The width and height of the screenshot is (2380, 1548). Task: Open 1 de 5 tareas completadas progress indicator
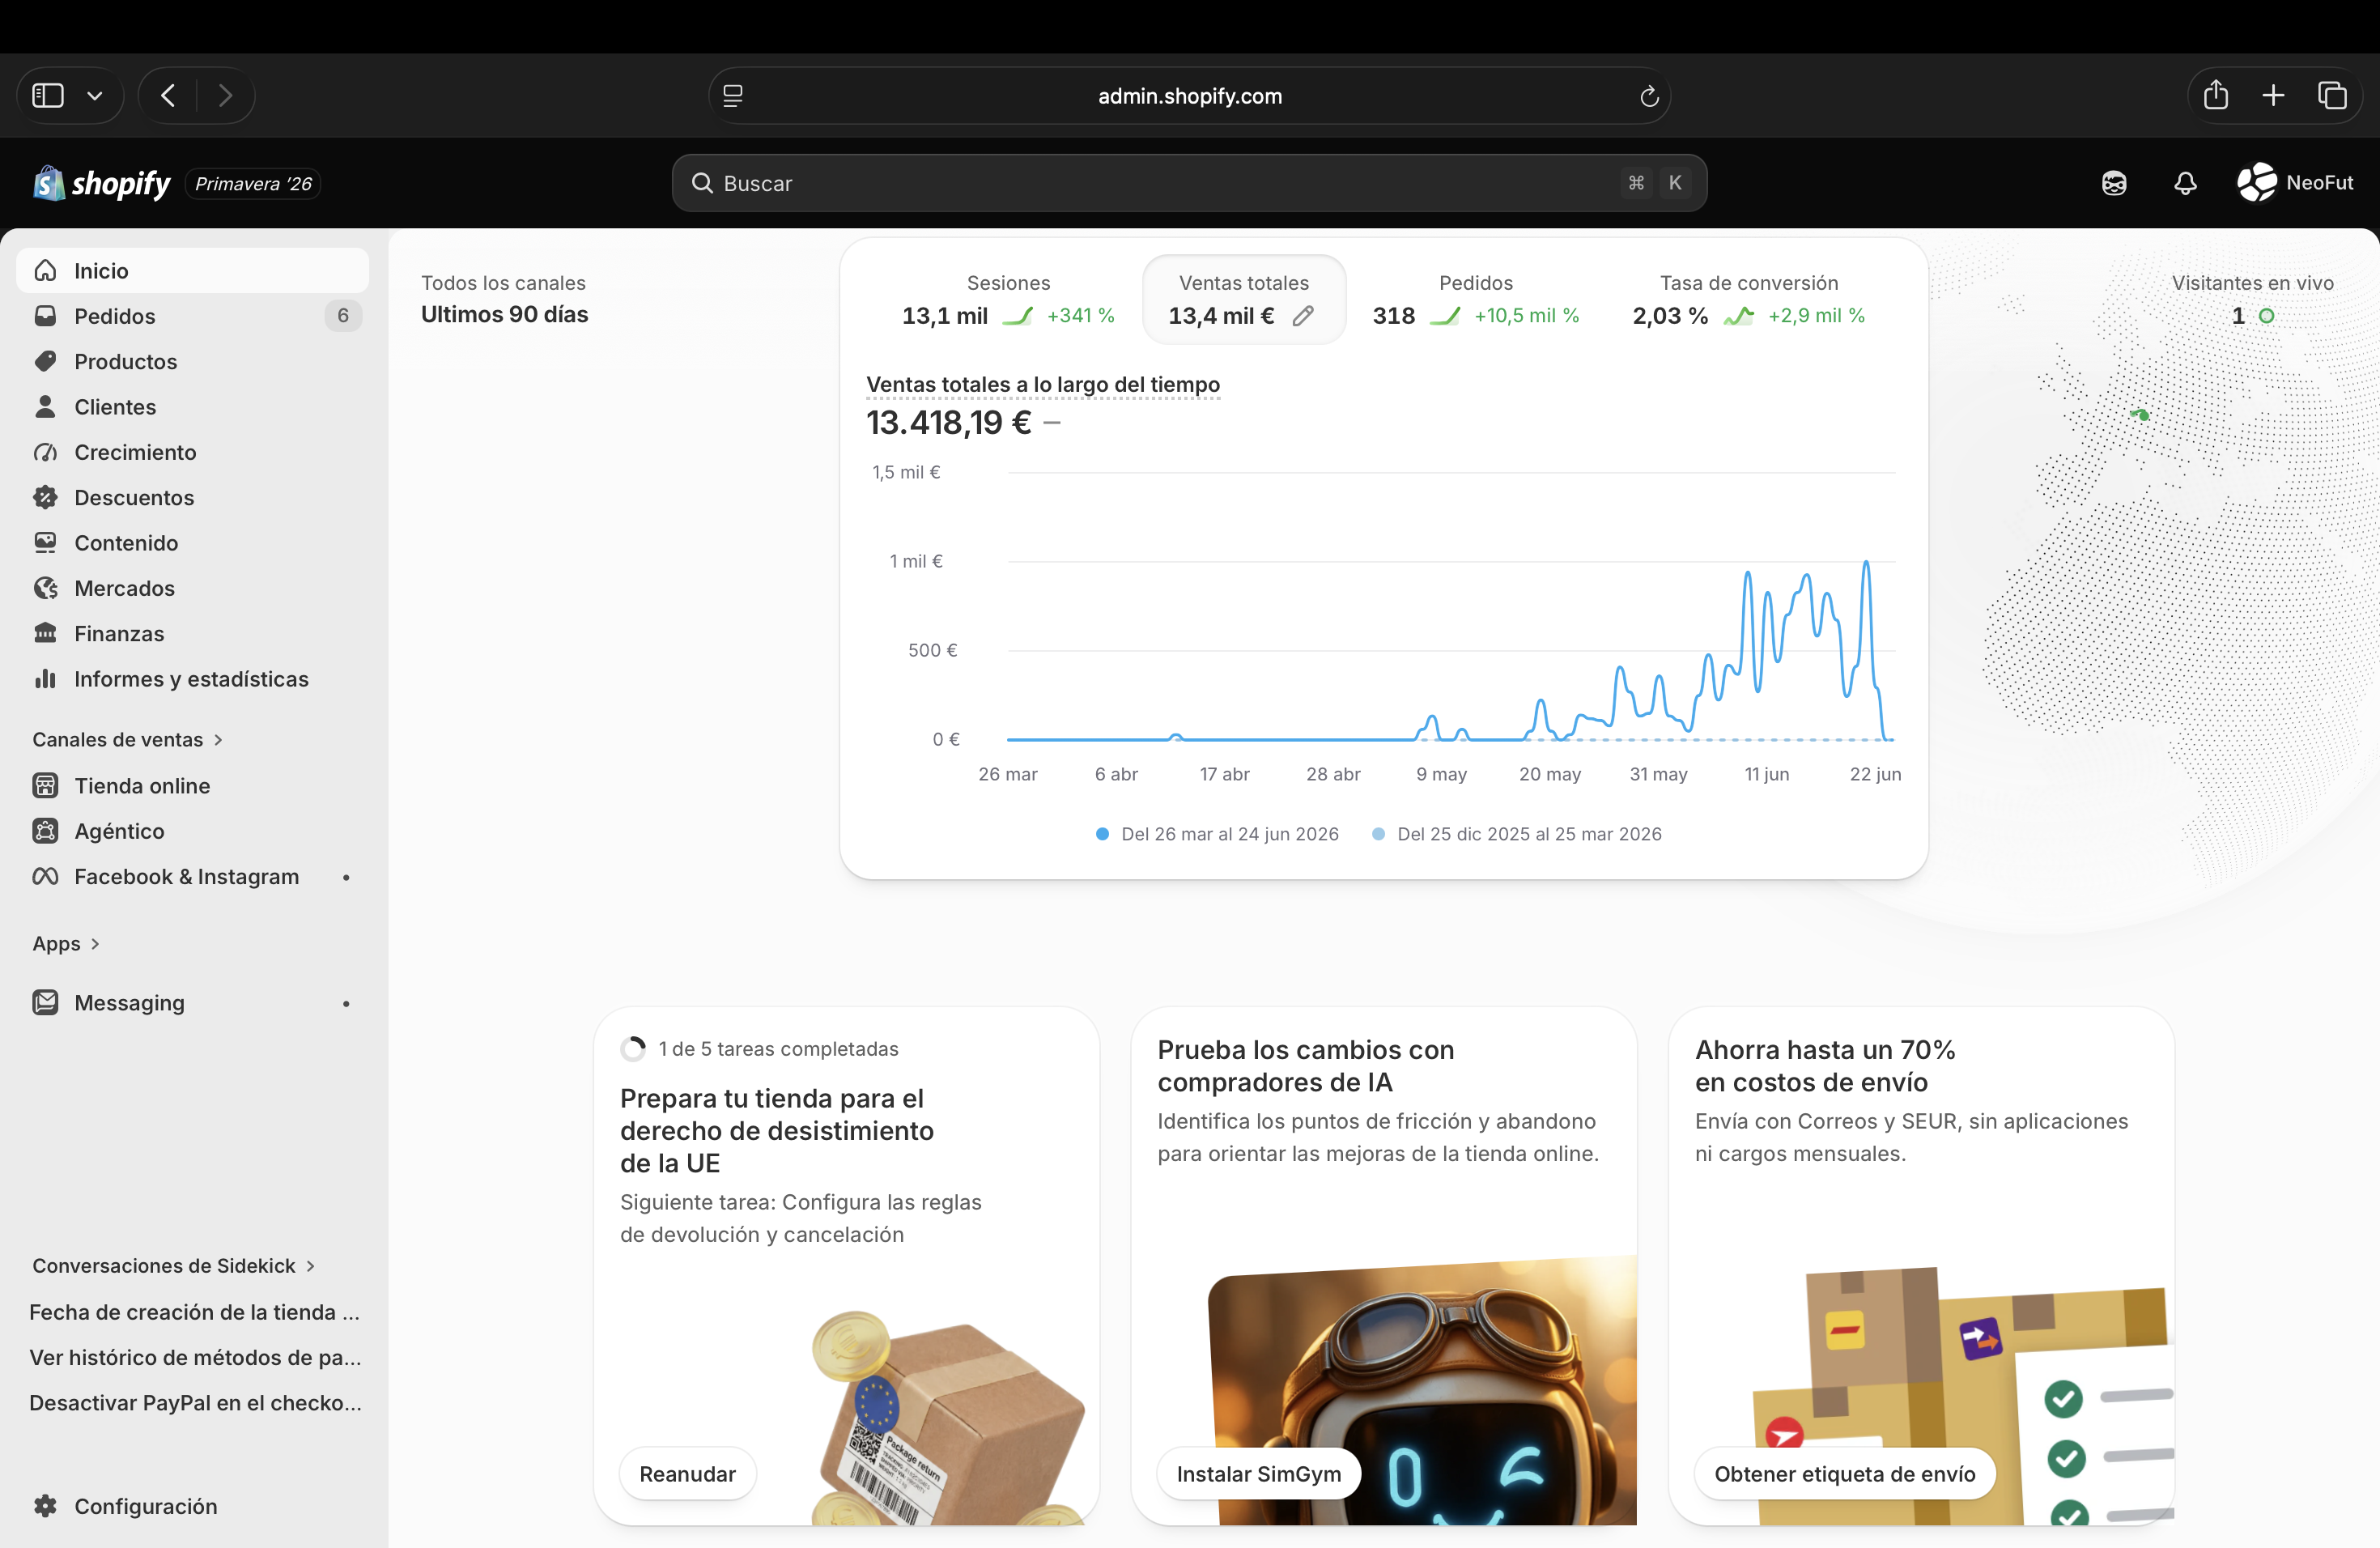[x=760, y=1049]
